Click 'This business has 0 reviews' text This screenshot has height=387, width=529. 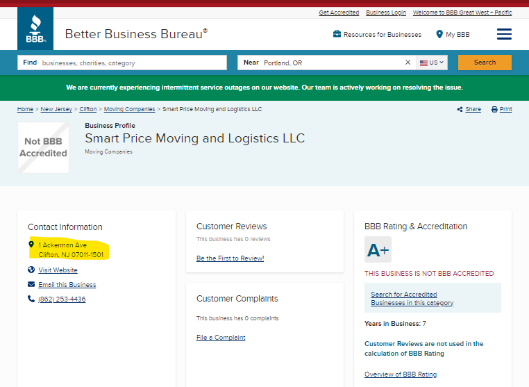(x=233, y=239)
